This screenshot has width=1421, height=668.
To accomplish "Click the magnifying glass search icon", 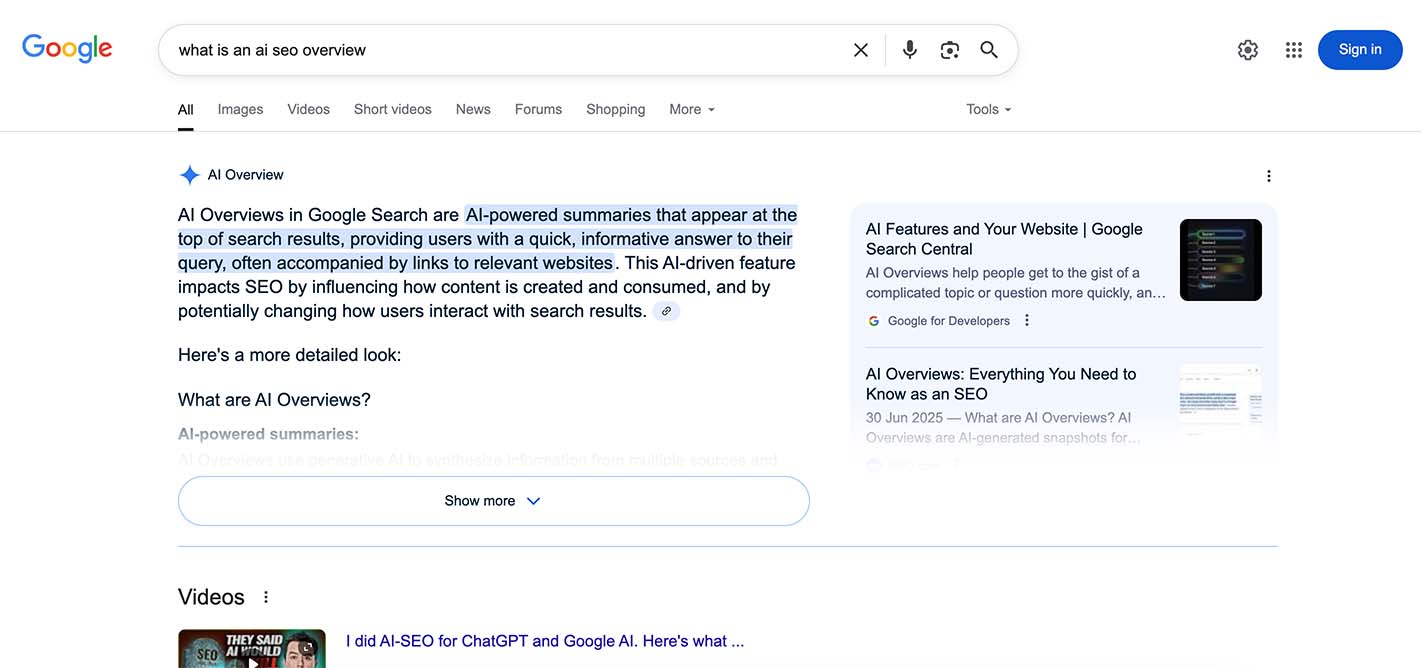I will coord(989,50).
